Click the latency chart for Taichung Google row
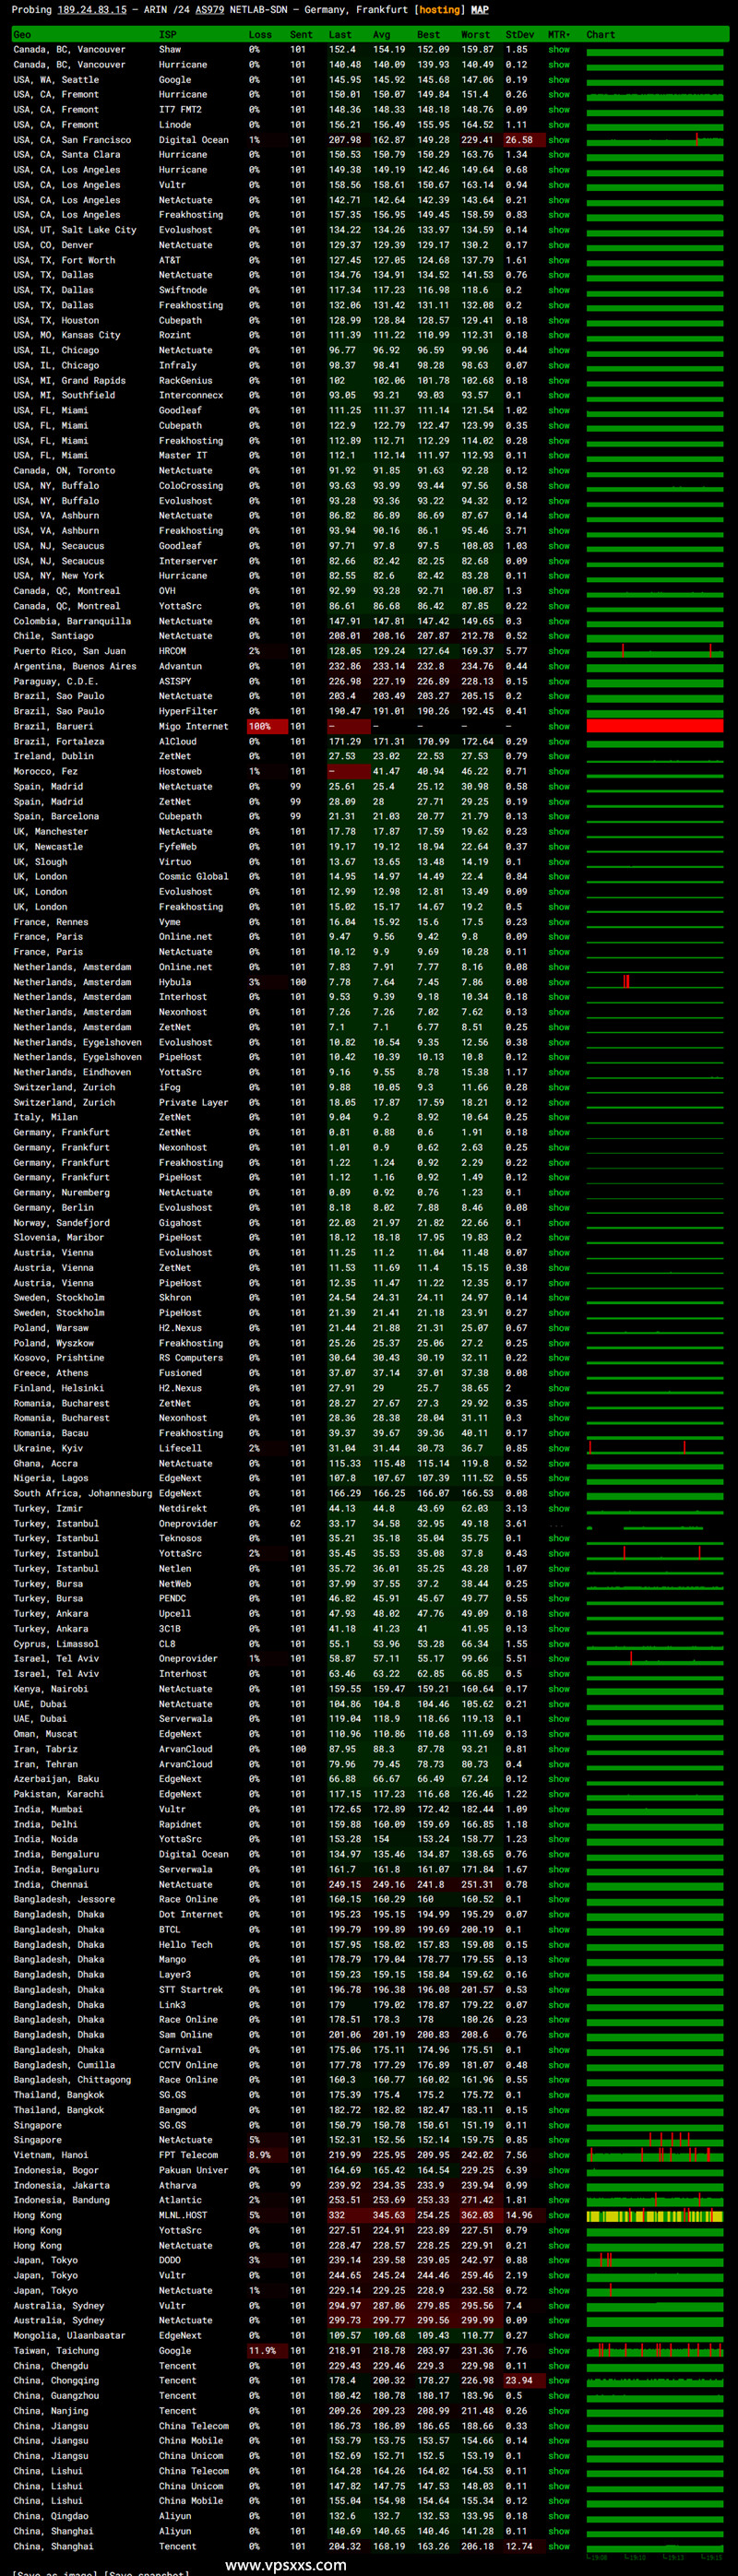 tap(655, 2351)
